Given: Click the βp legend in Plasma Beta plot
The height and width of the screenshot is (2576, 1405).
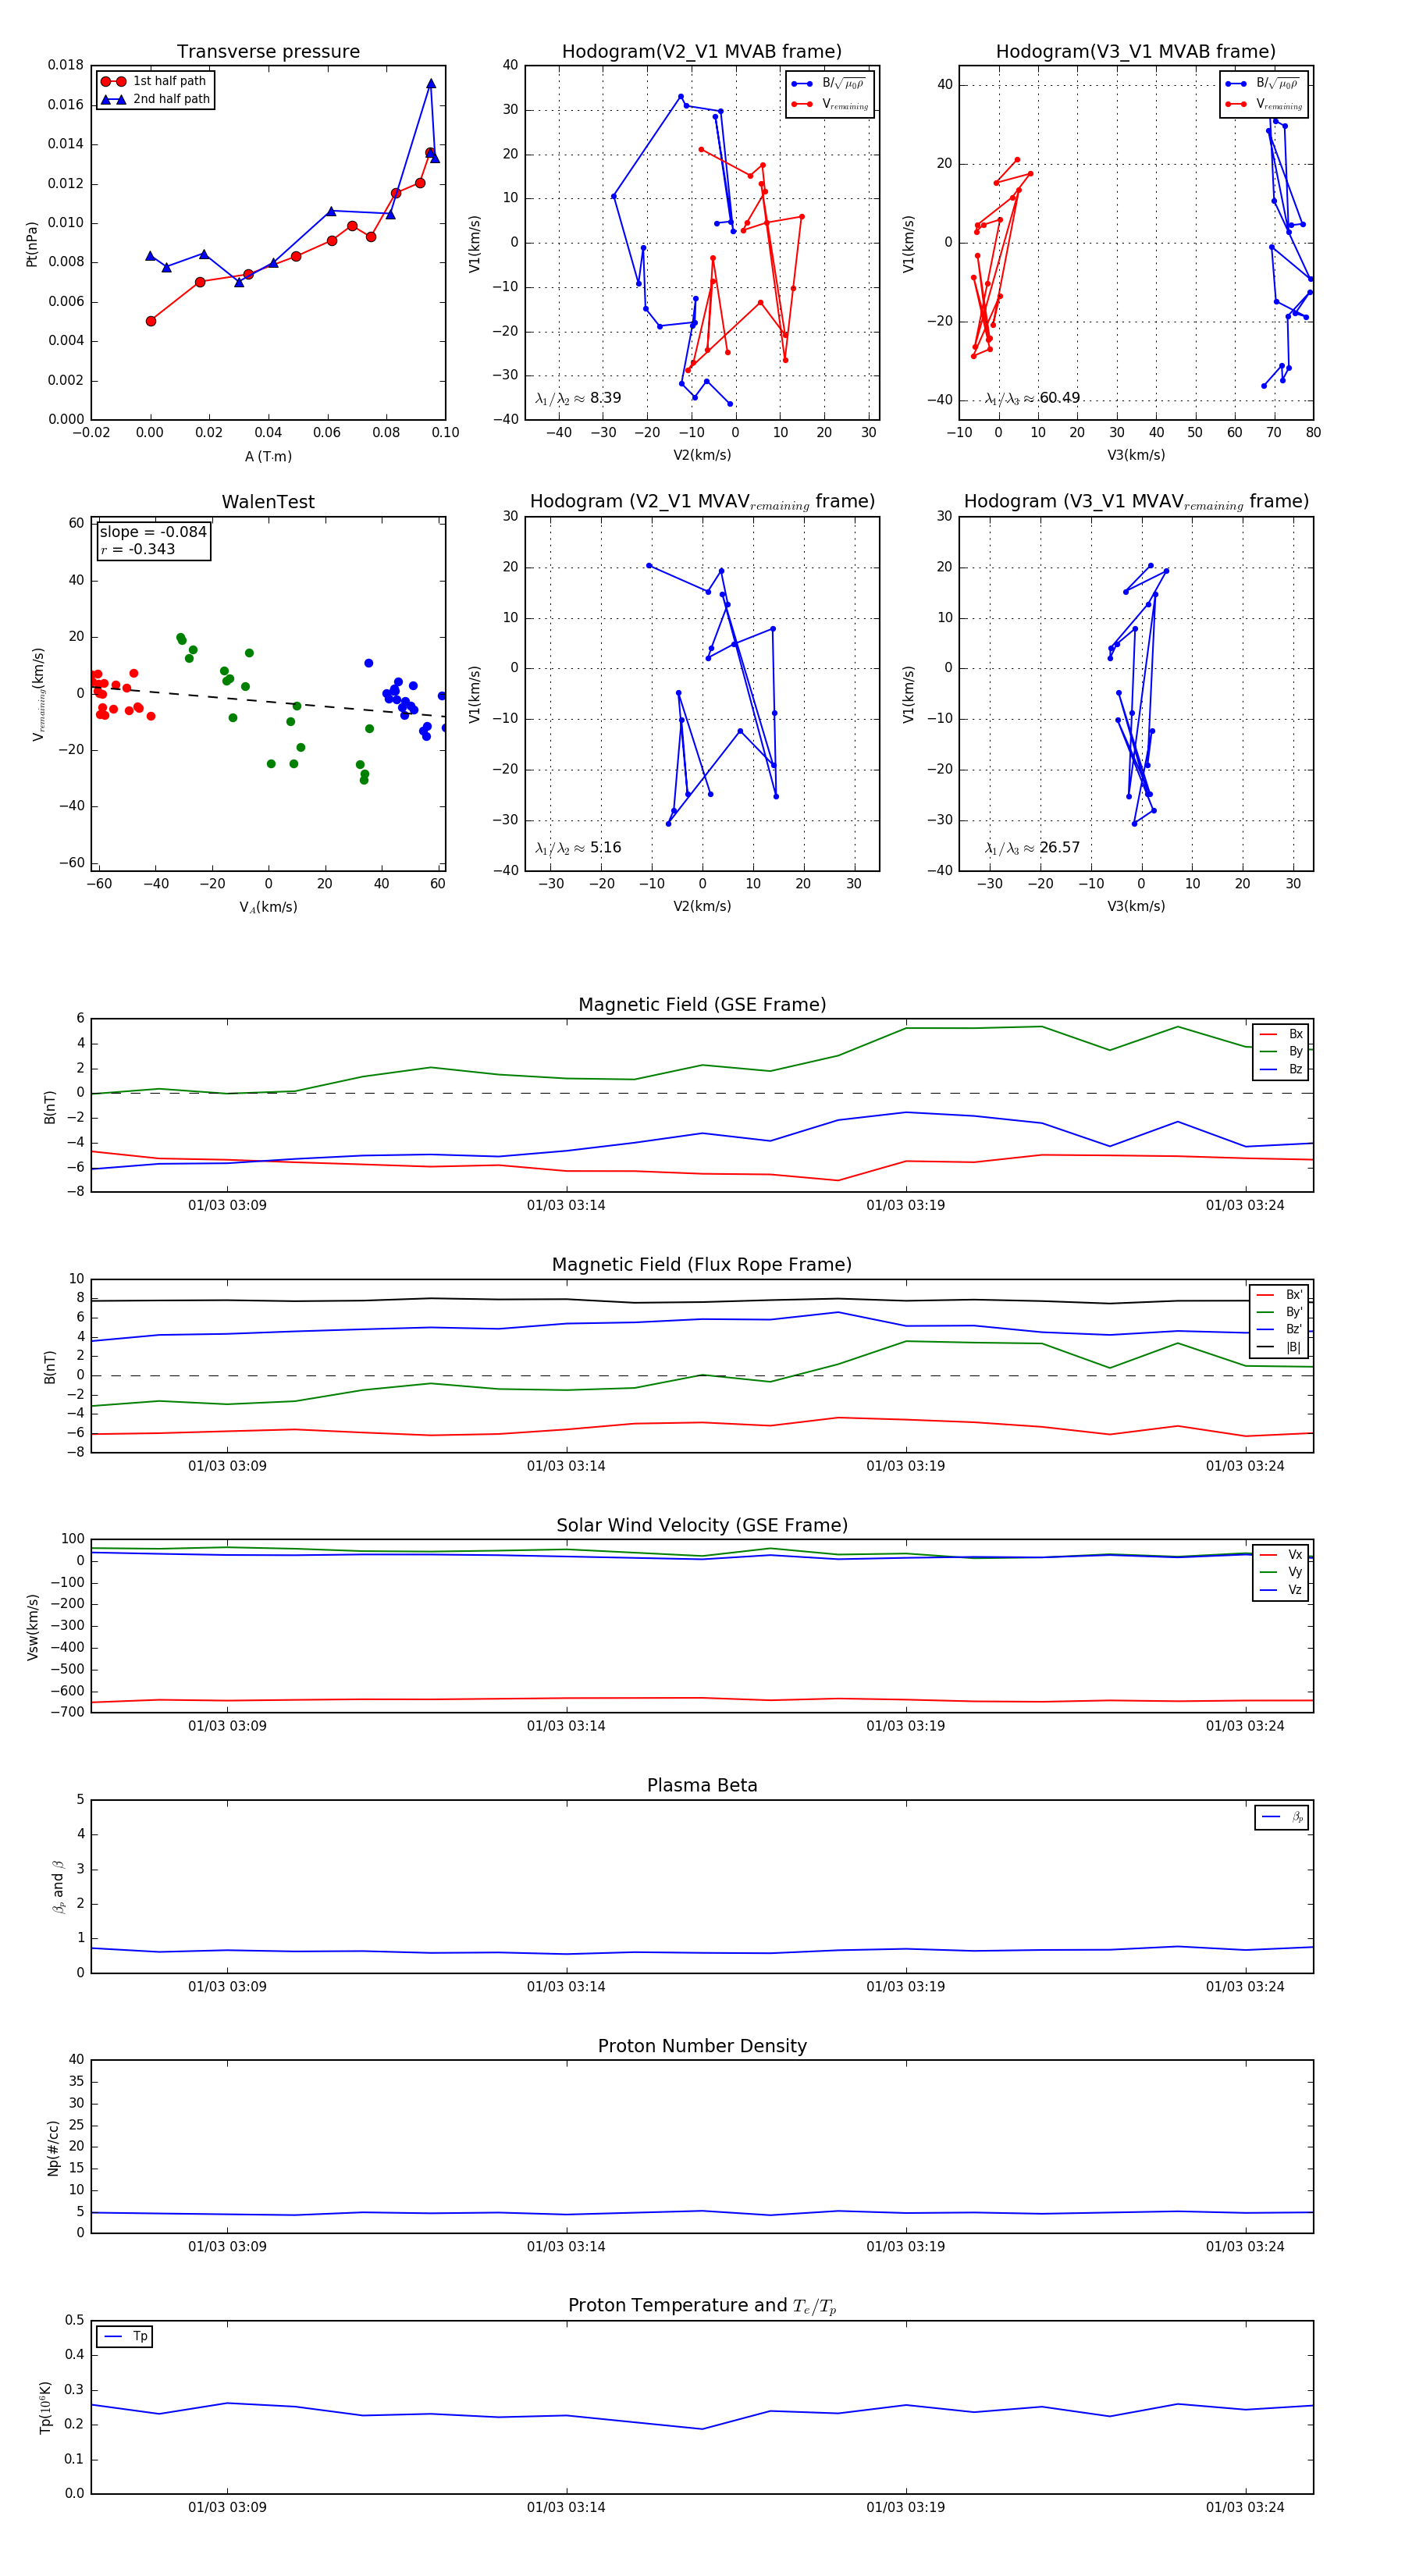Looking at the screenshot, I should pyautogui.click(x=1282, y=1817).
